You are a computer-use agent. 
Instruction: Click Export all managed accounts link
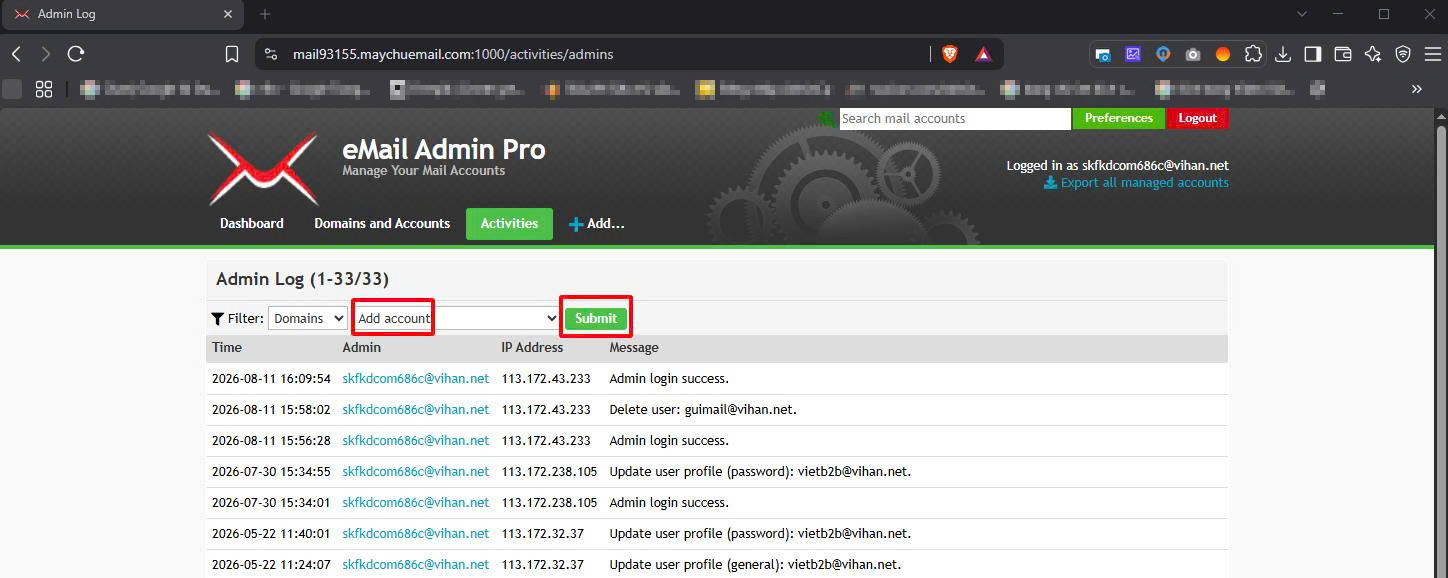1136,183
